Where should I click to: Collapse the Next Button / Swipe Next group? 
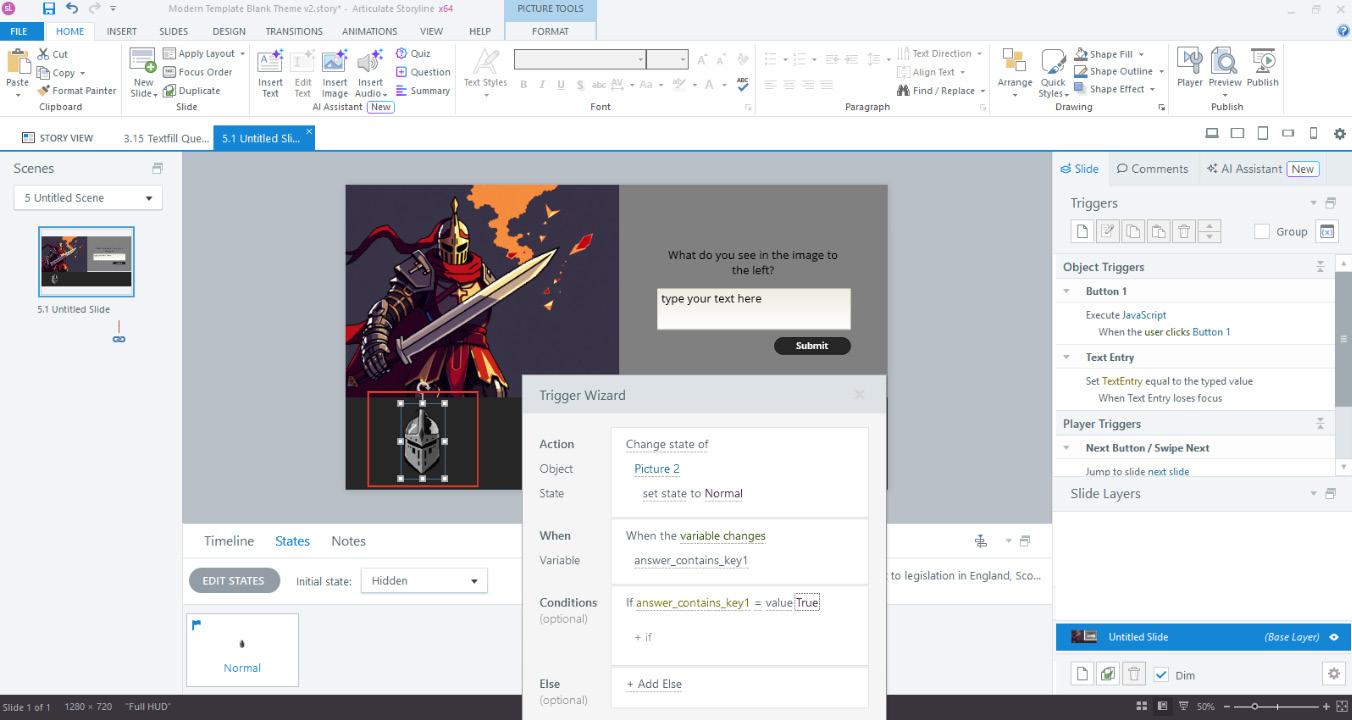[1067, 448]
